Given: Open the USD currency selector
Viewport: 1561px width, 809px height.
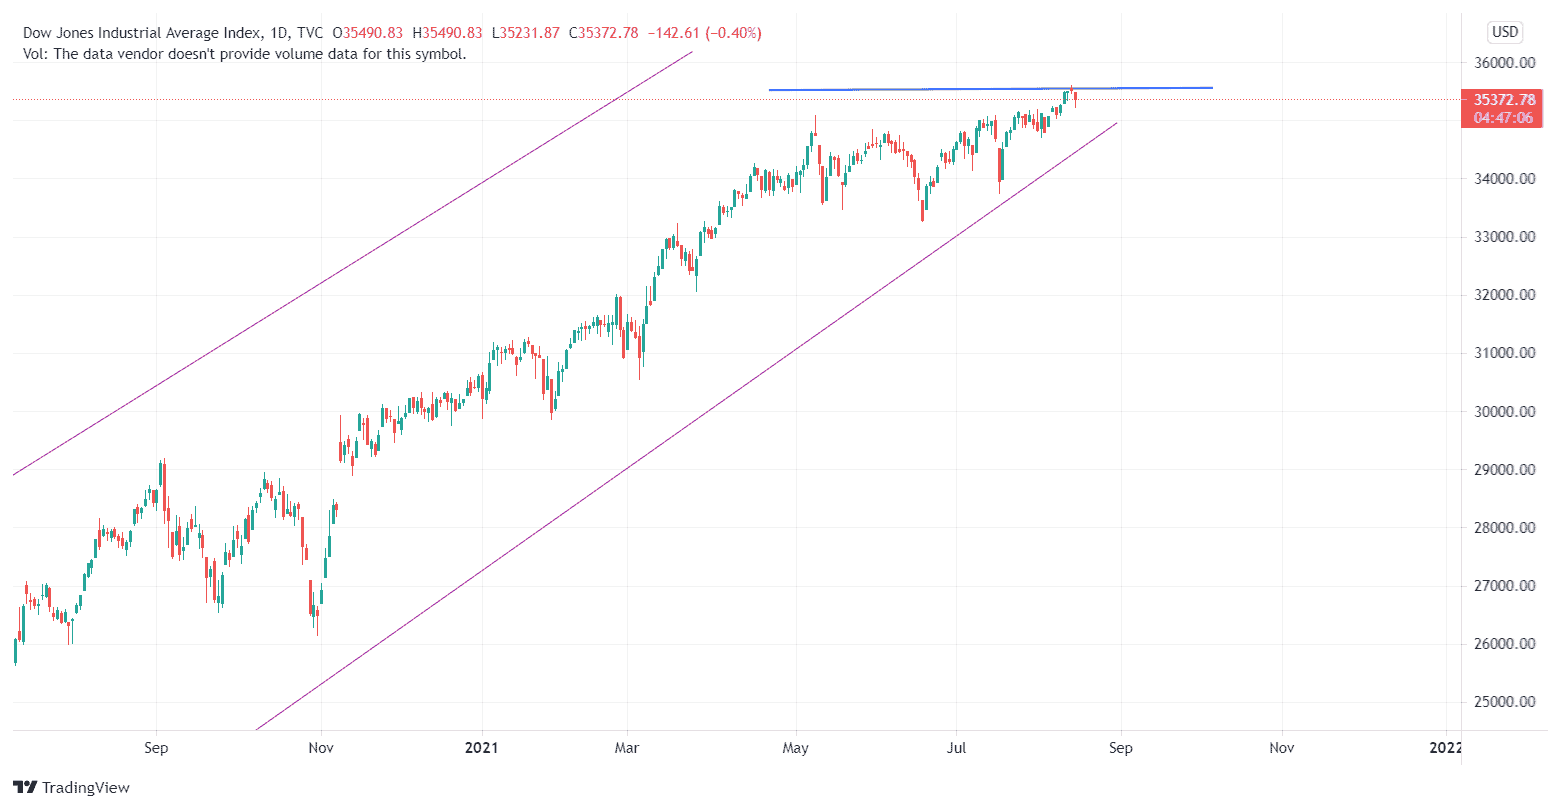Looking at the screenshot, I should (1505, 32).
